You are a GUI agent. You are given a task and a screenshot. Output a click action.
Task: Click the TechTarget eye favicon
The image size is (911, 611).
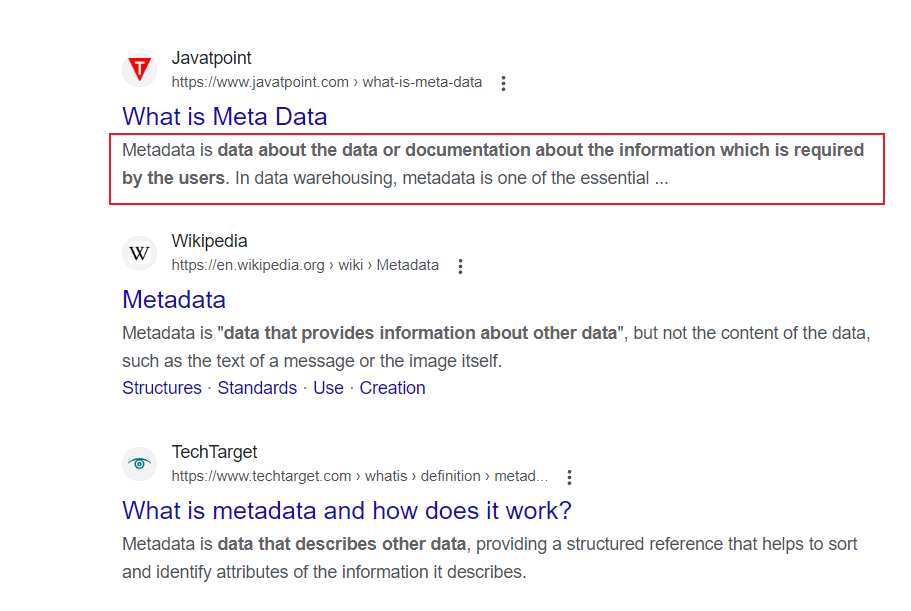pyautogui.click(x=139, y=464)
